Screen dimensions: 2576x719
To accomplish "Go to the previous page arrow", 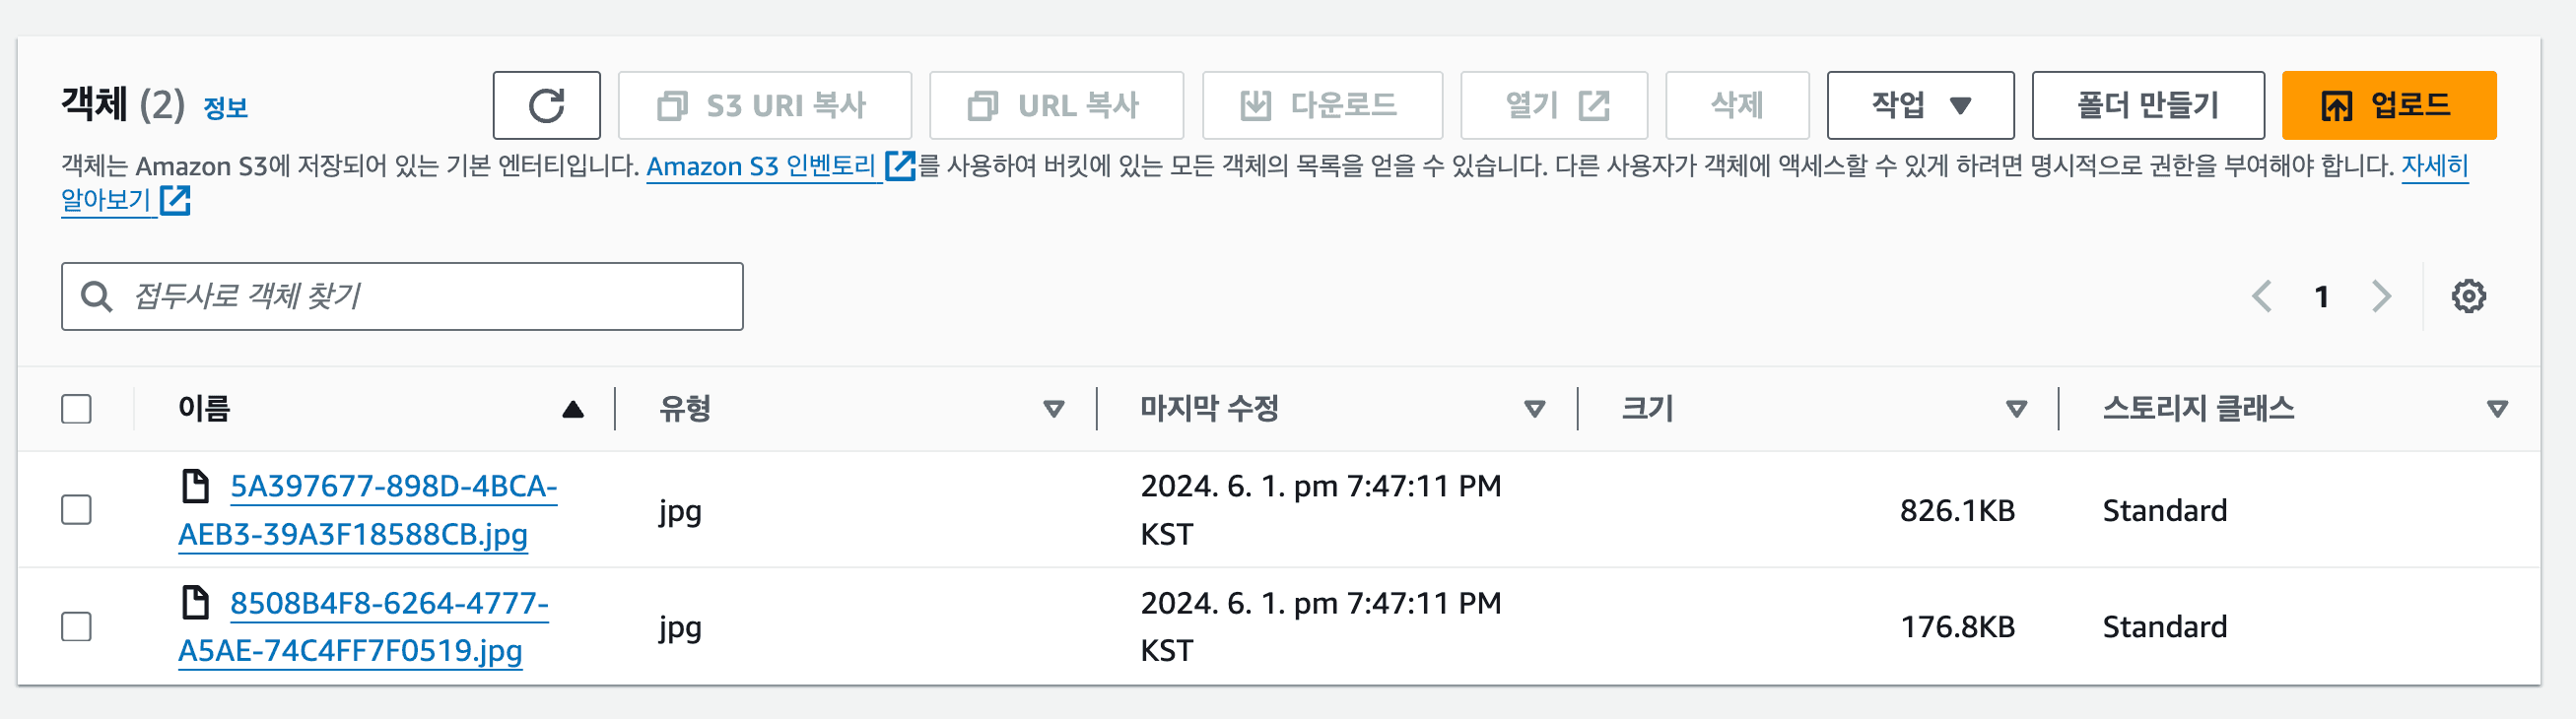I will [2262, 296].
